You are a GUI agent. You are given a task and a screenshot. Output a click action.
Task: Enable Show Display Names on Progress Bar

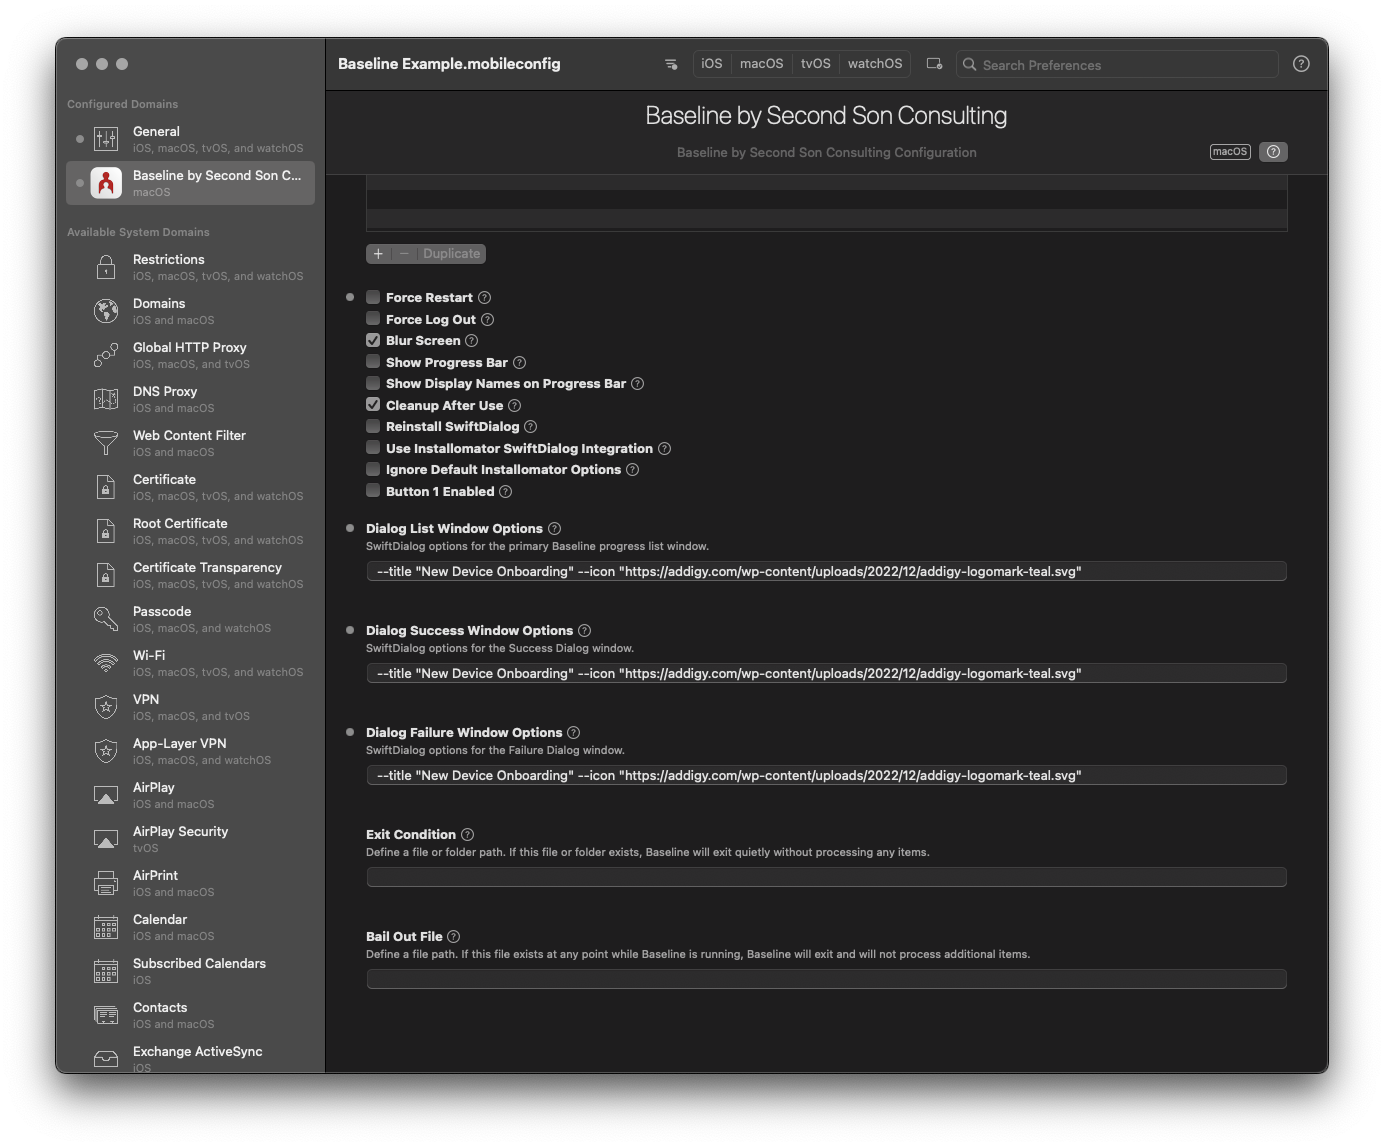pyautogui.click(x=373, y=383)
